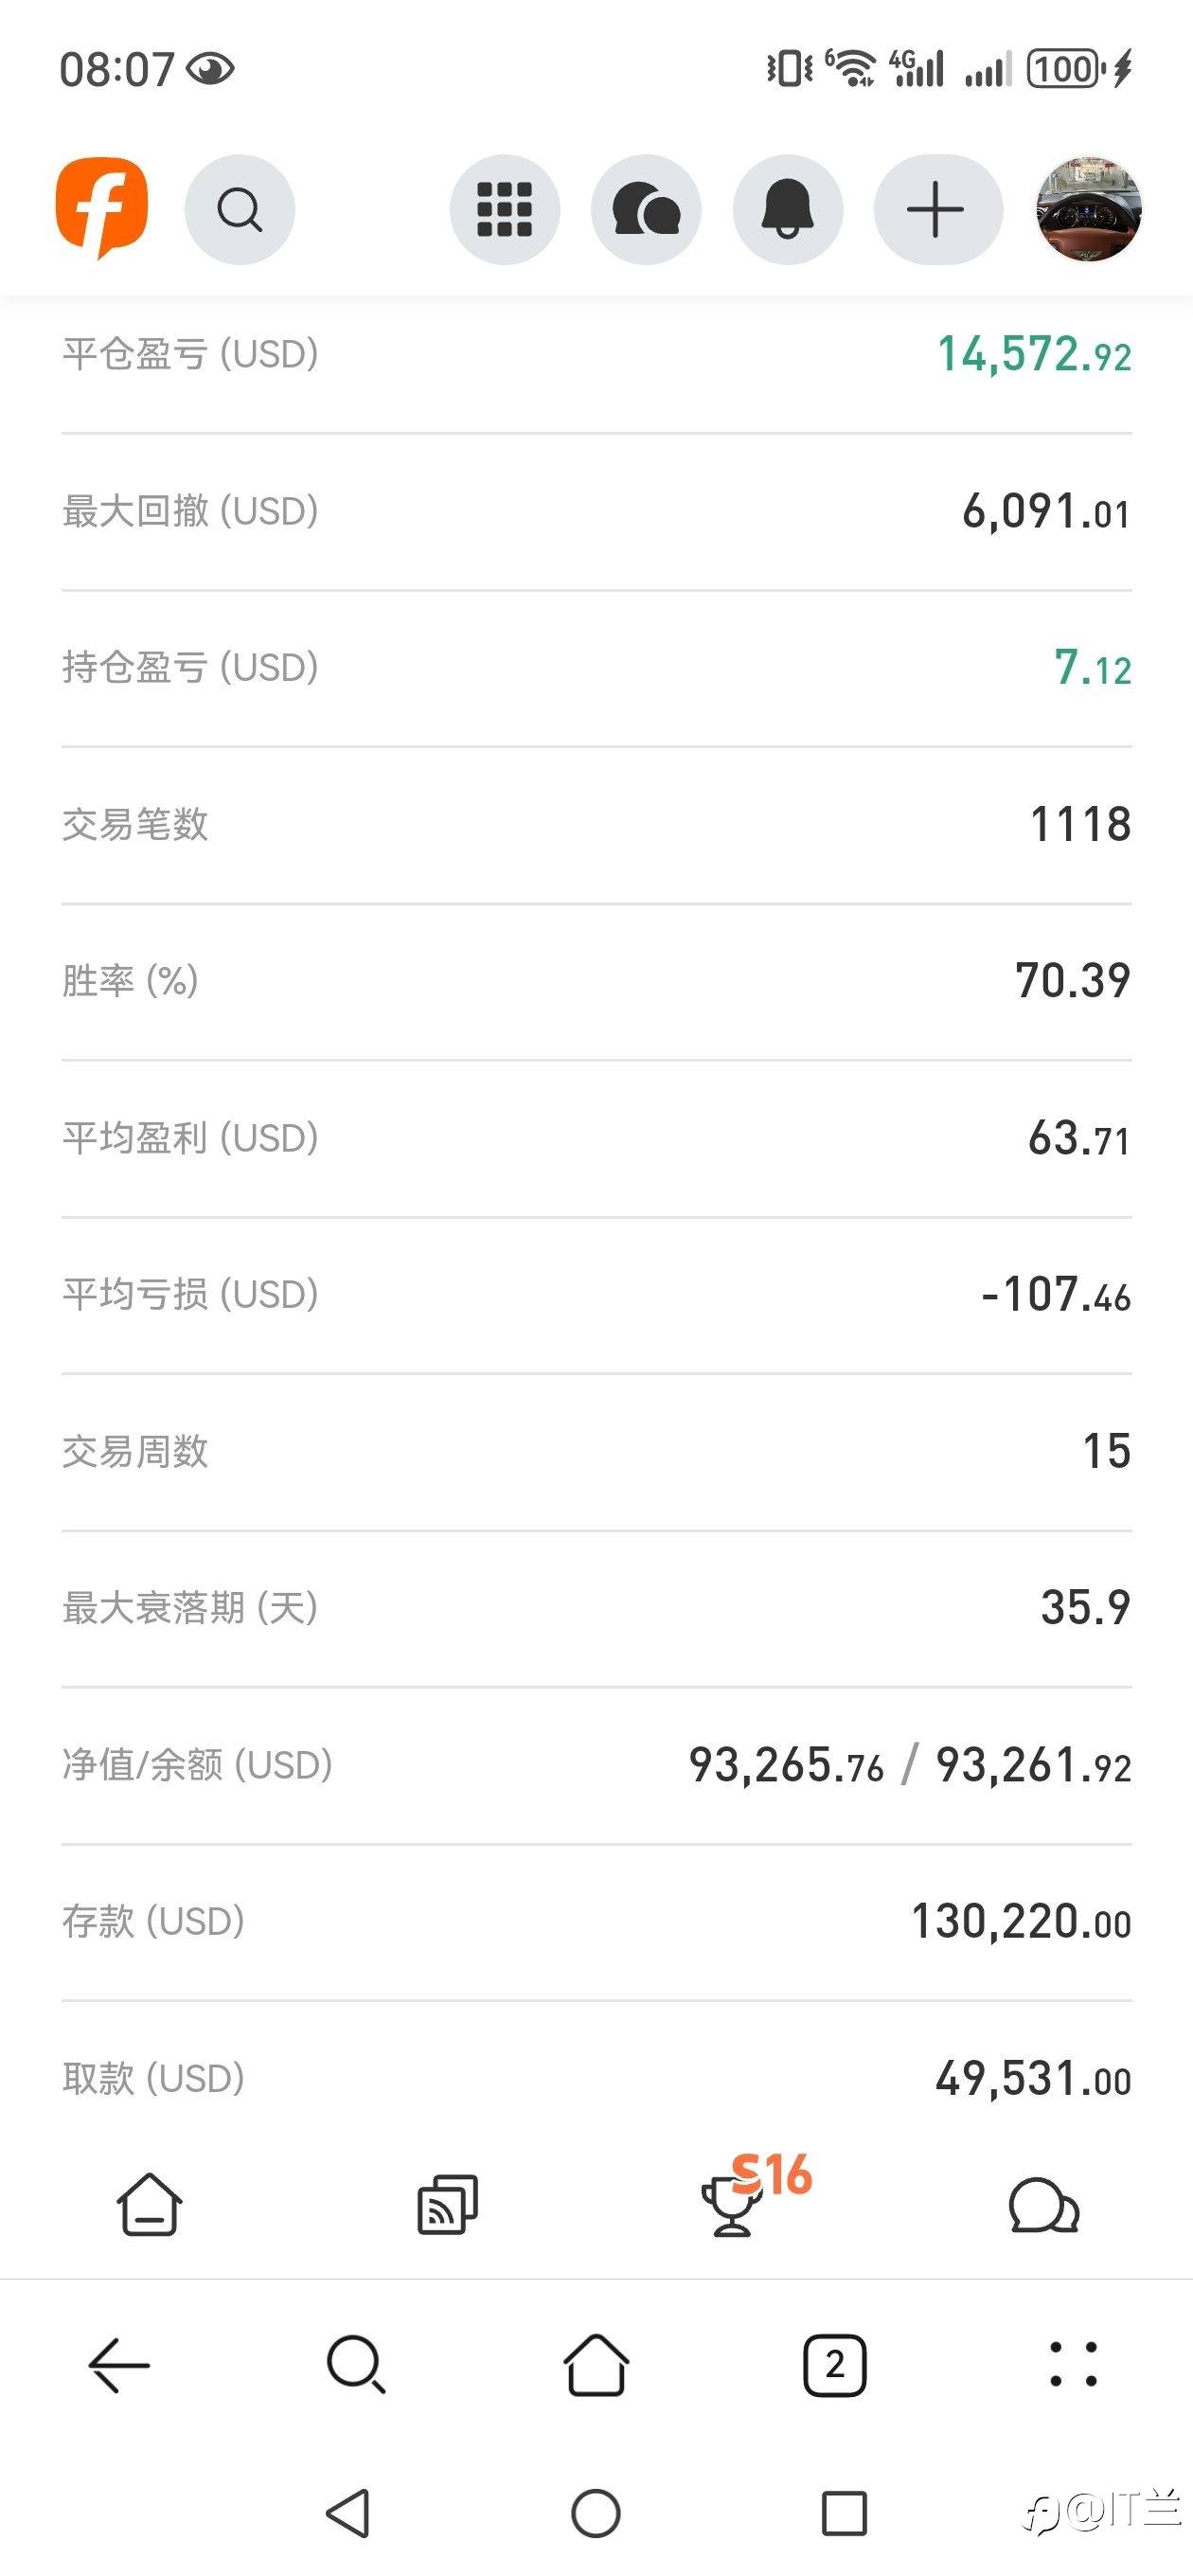The image size is (1193, 2576).
Task: Open the notifications bell
Action: 788,210
